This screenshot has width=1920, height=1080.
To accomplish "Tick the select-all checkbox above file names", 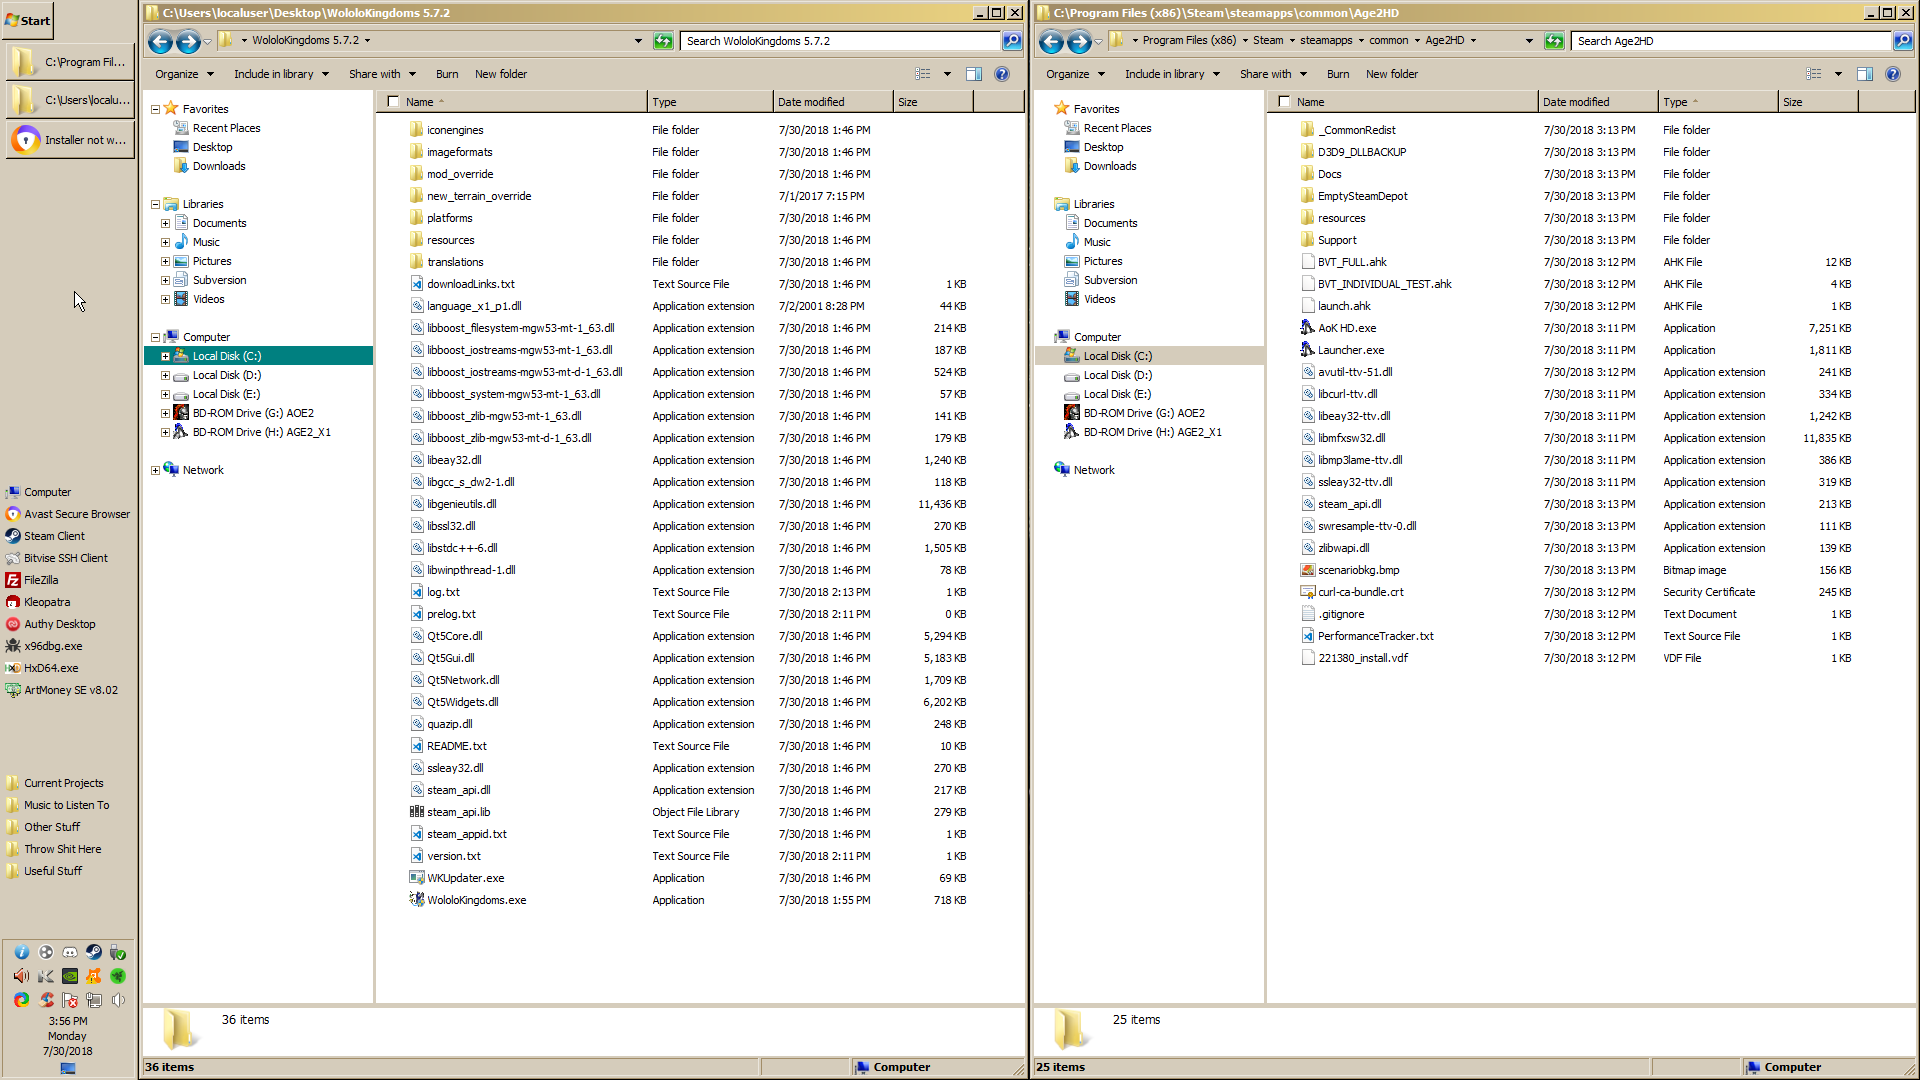I will pyautogui.click(x=393, y=101).
